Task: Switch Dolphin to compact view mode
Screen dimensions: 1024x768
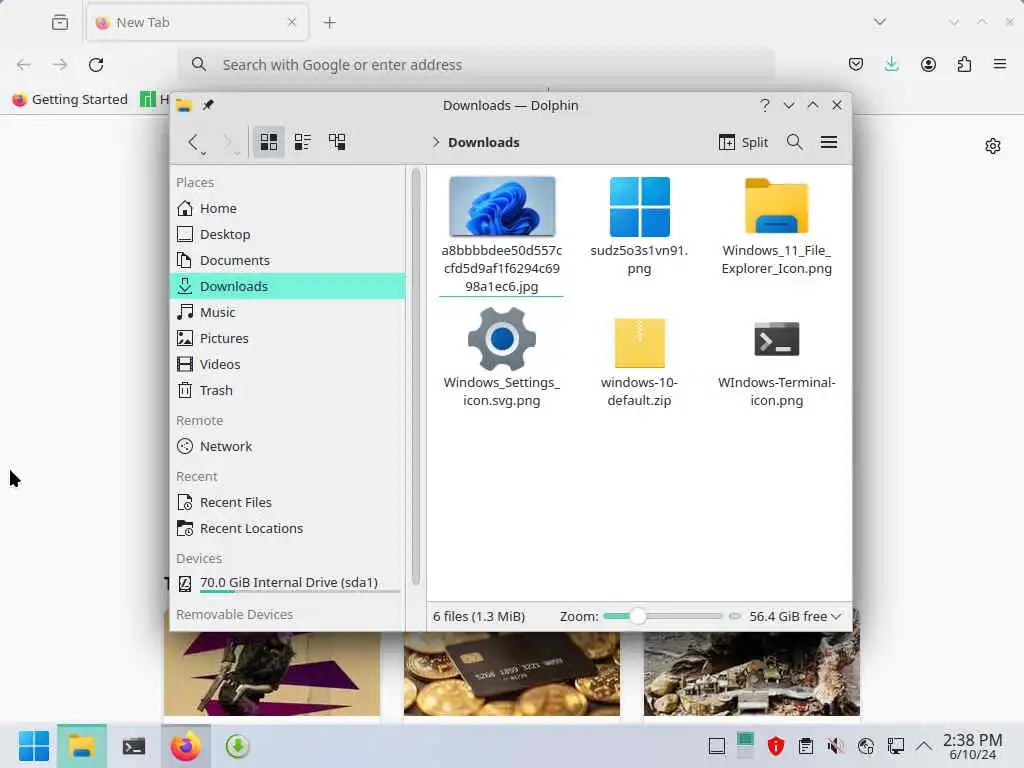Action: tap(302, 142)
